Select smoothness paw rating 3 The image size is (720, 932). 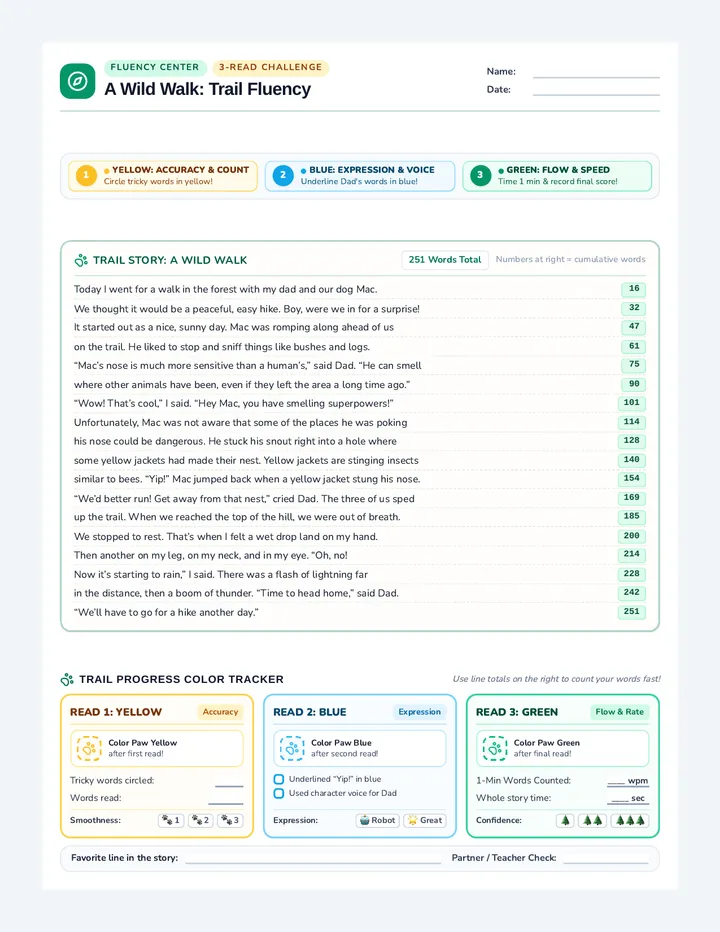point(231,820)
